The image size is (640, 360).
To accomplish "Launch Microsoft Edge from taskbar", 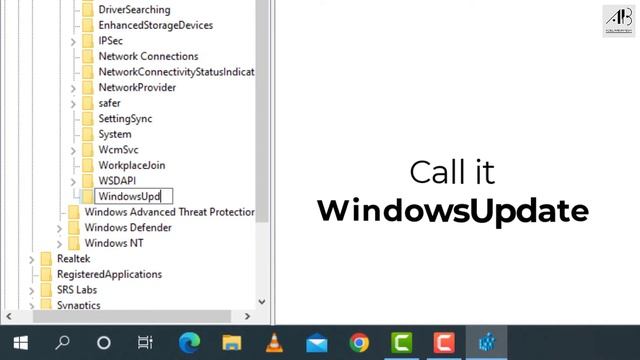I will coord(189,342).
